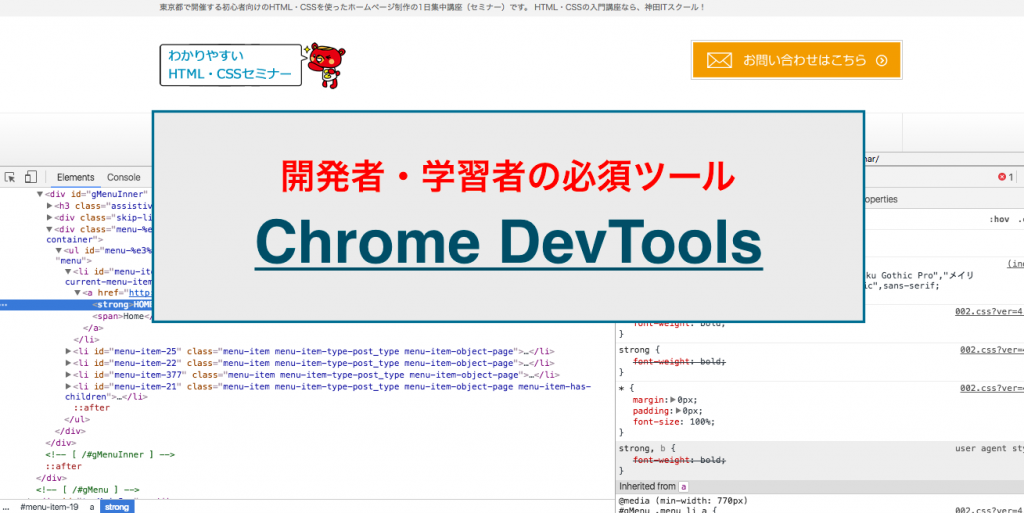Click the href URL link in DOM
1024x513 pixels.
[140, 293]
